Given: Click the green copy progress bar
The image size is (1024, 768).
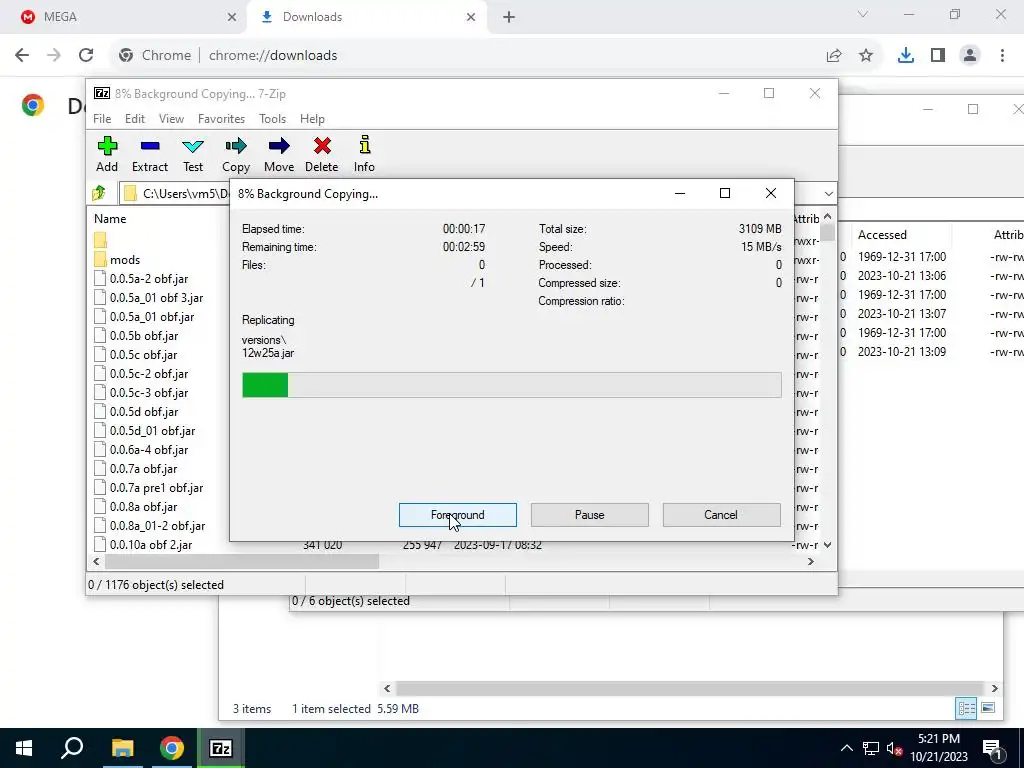Looking at the screenshot, I should 511,385.
